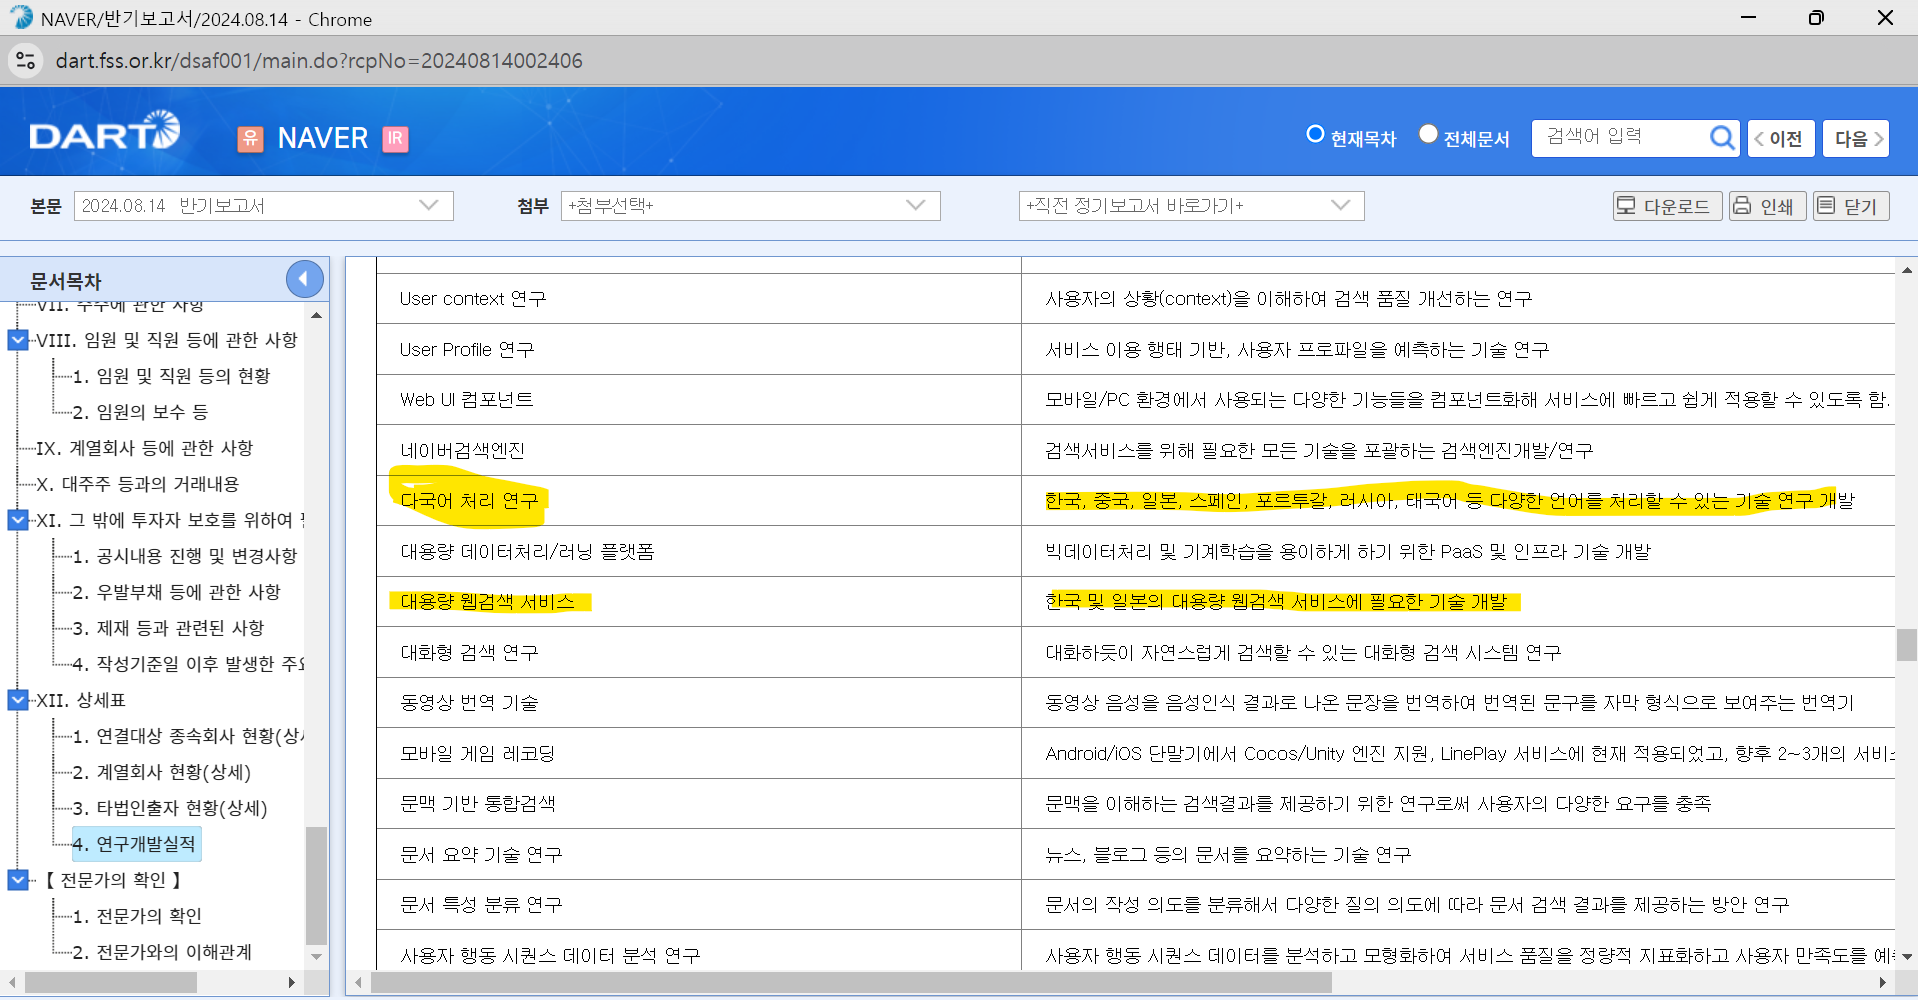The height and width of the screenshot is (1003, 1918).
Task: Click the document scroll-right arrow
Action: 1883,983
